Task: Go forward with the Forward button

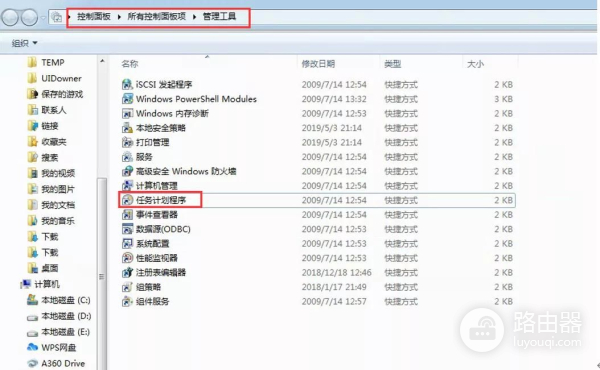Action: tap(29, 18)
